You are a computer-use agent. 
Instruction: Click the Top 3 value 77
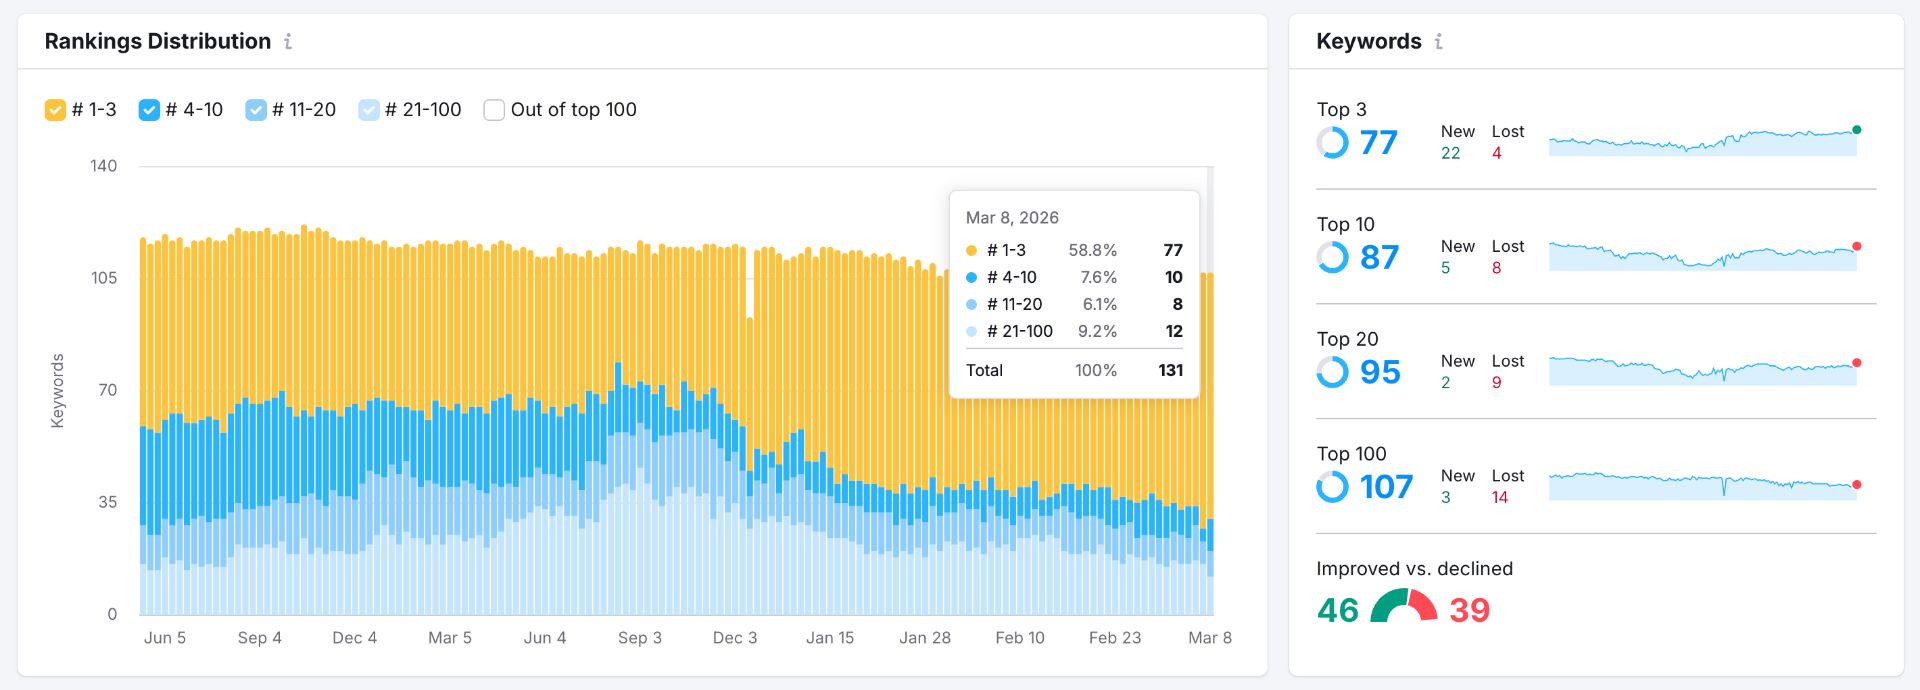point(1378,143)
